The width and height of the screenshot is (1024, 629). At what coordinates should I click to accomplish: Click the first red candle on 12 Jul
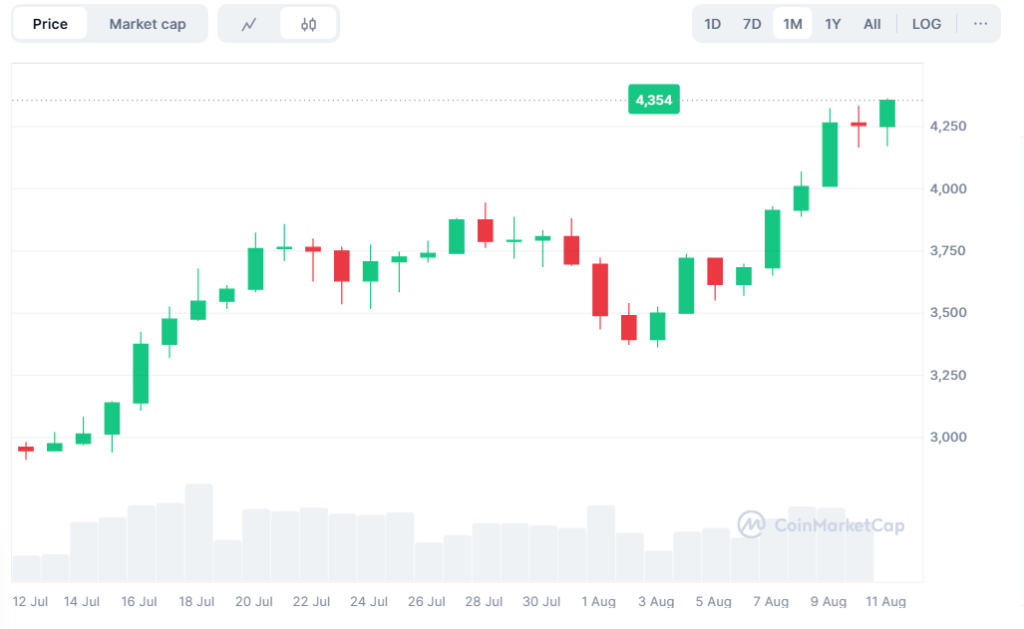[26, 449]
